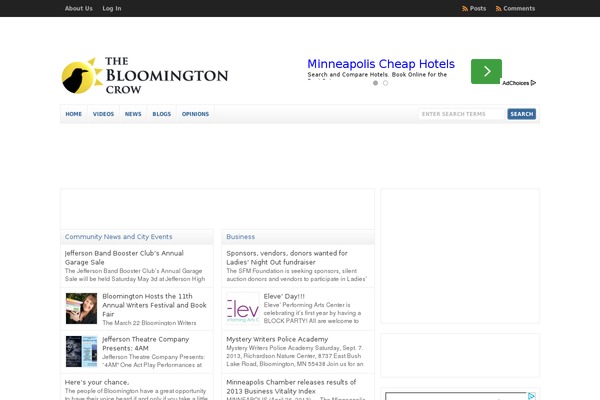The height and width of the screenshot is (400, 600).
Task: Open the Here's your chance article
Action: point(97,382)
